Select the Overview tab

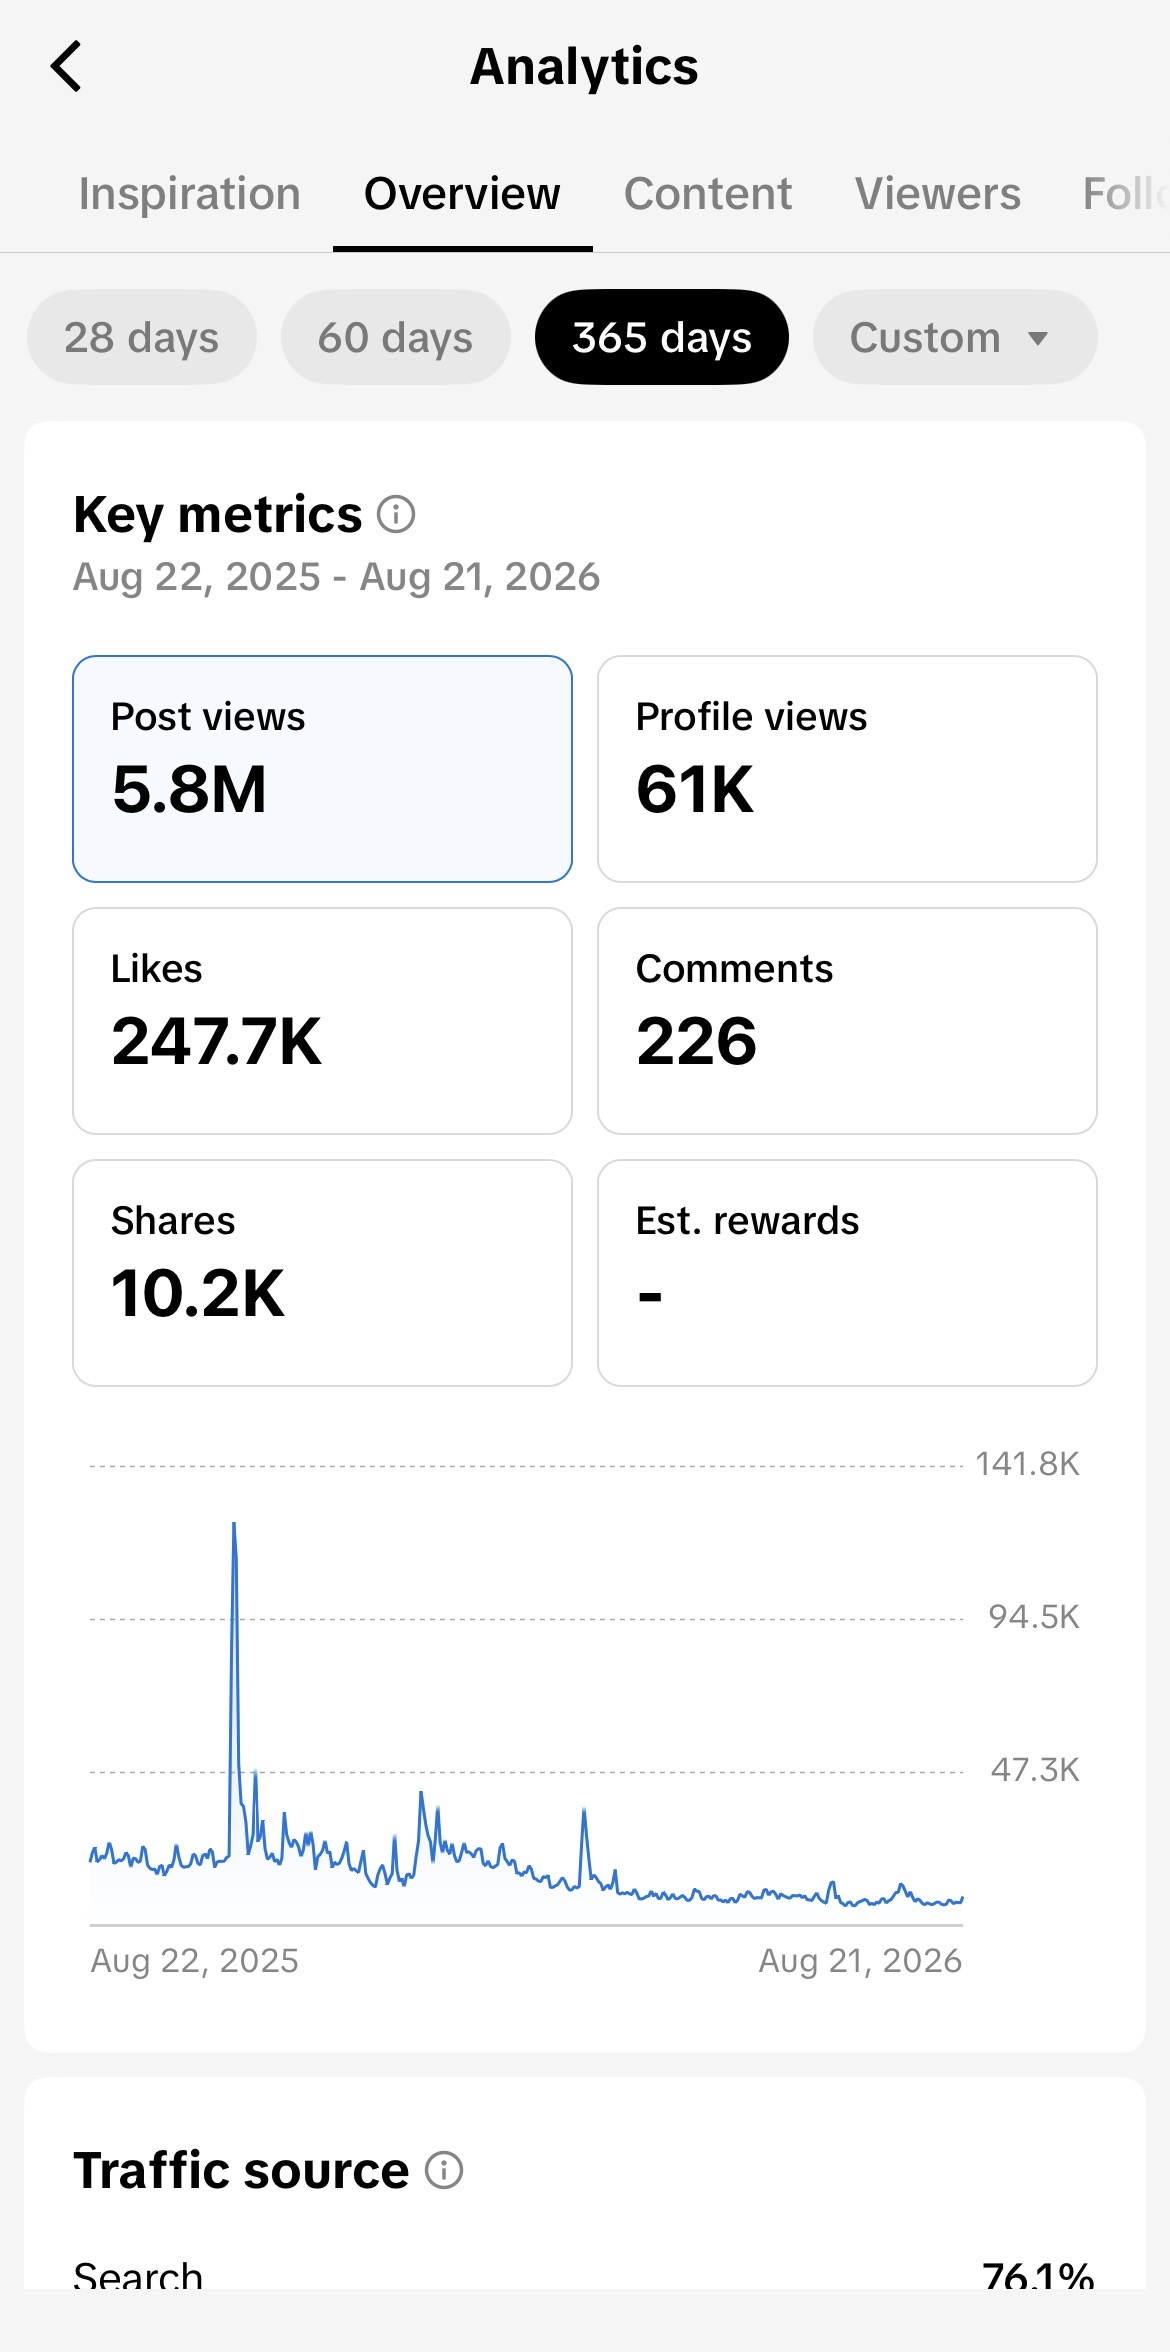(x=462, y=194)
